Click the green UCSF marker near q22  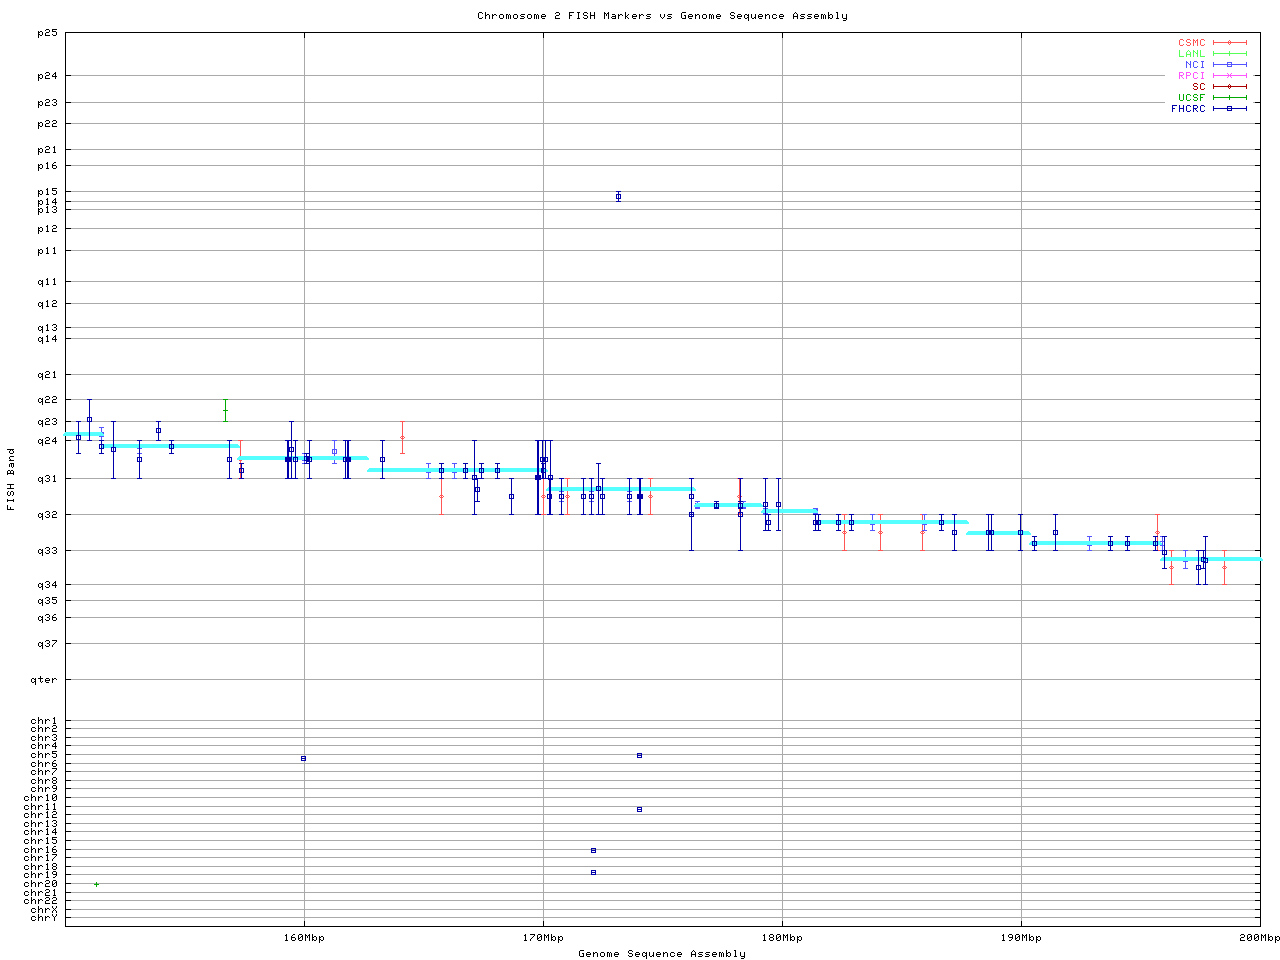[x=225, y=410]
